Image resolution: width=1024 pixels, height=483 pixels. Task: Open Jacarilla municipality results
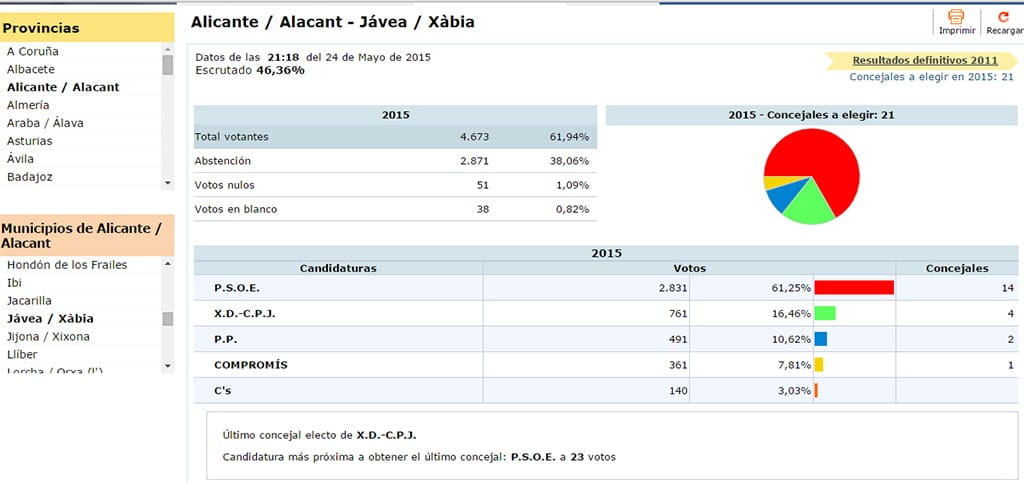[30, 301]
